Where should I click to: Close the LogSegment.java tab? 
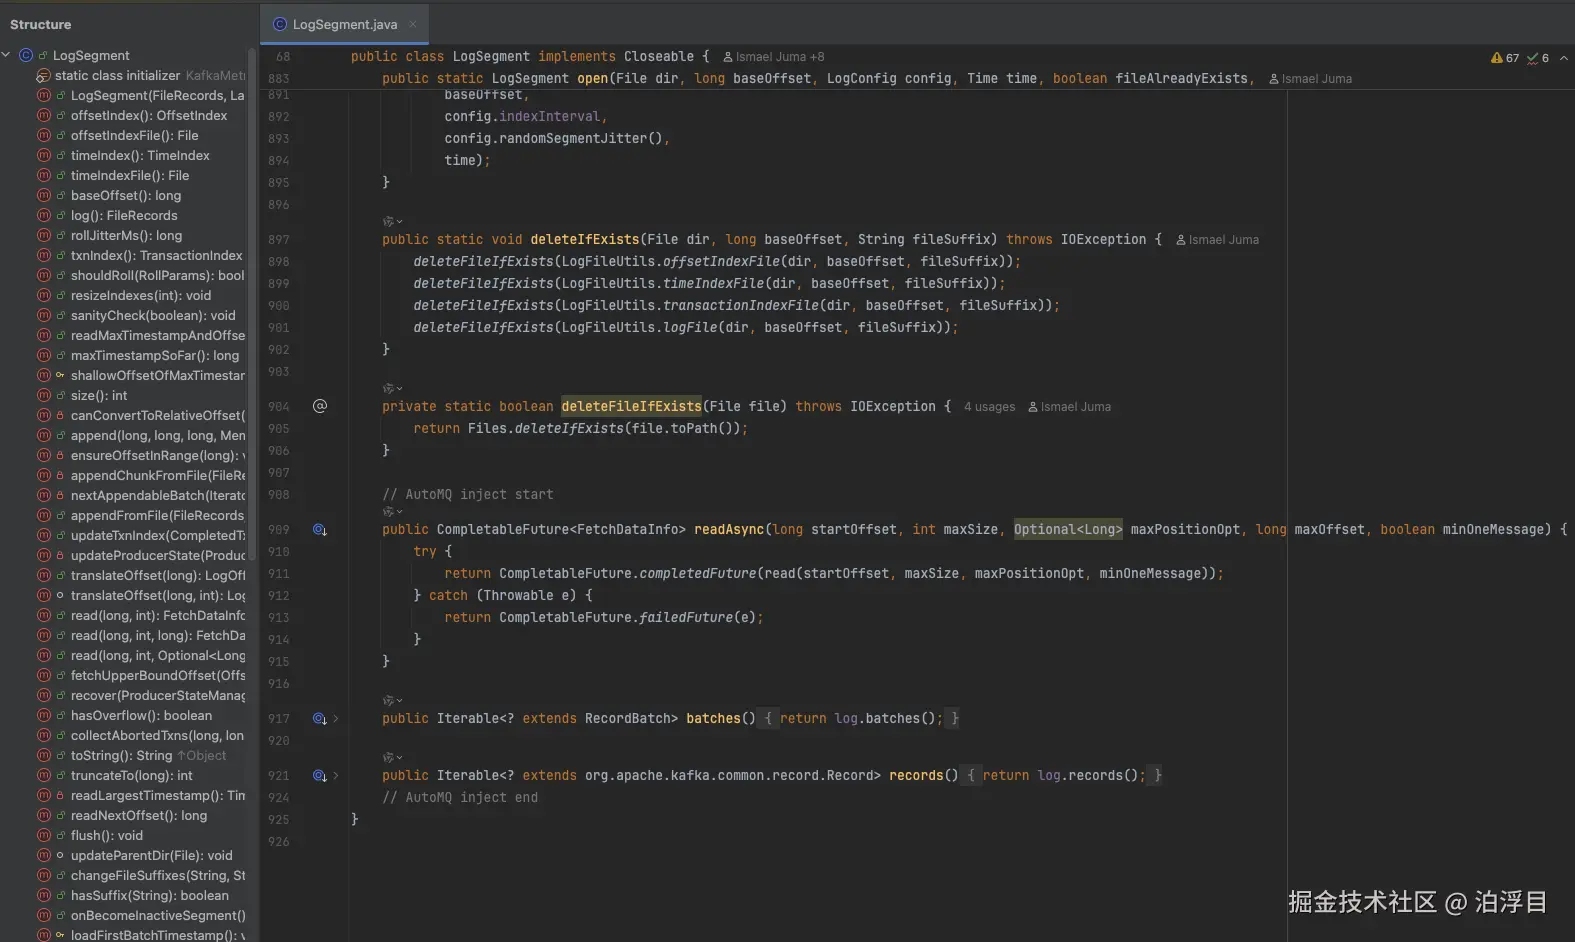[413, 24]
